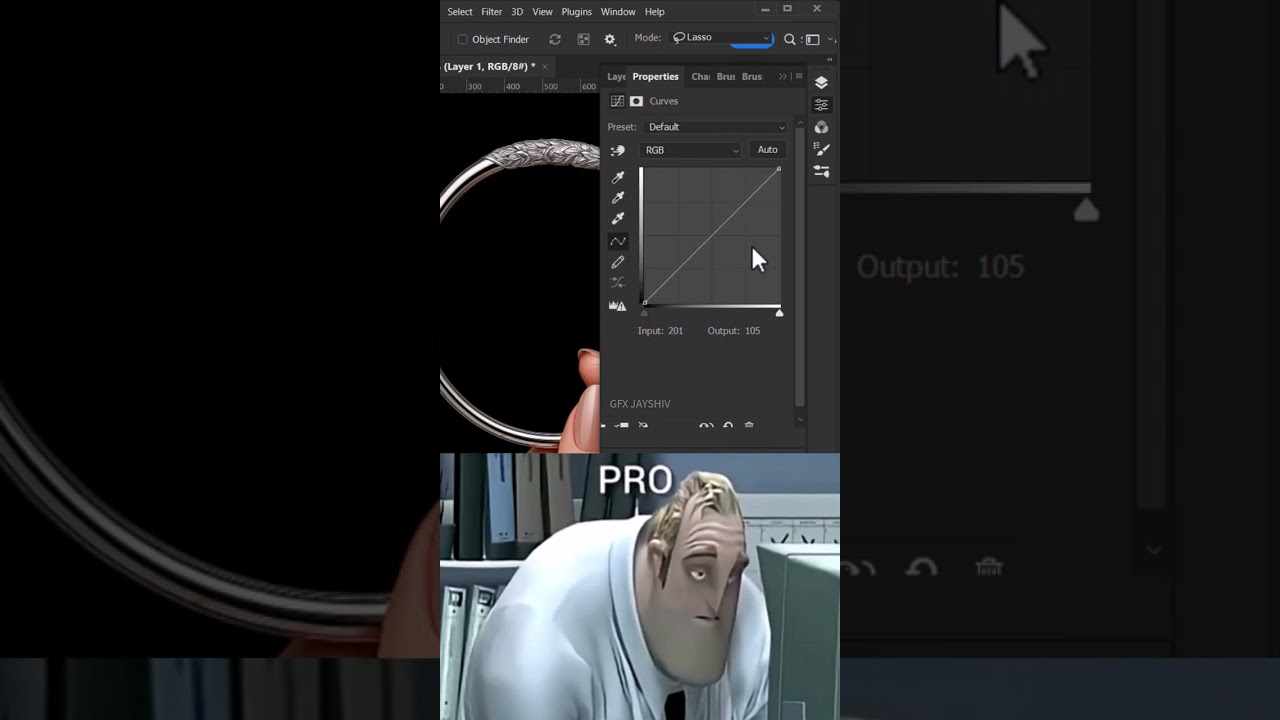Click the scrollbar down arrow in Properties

pos(799,420)
